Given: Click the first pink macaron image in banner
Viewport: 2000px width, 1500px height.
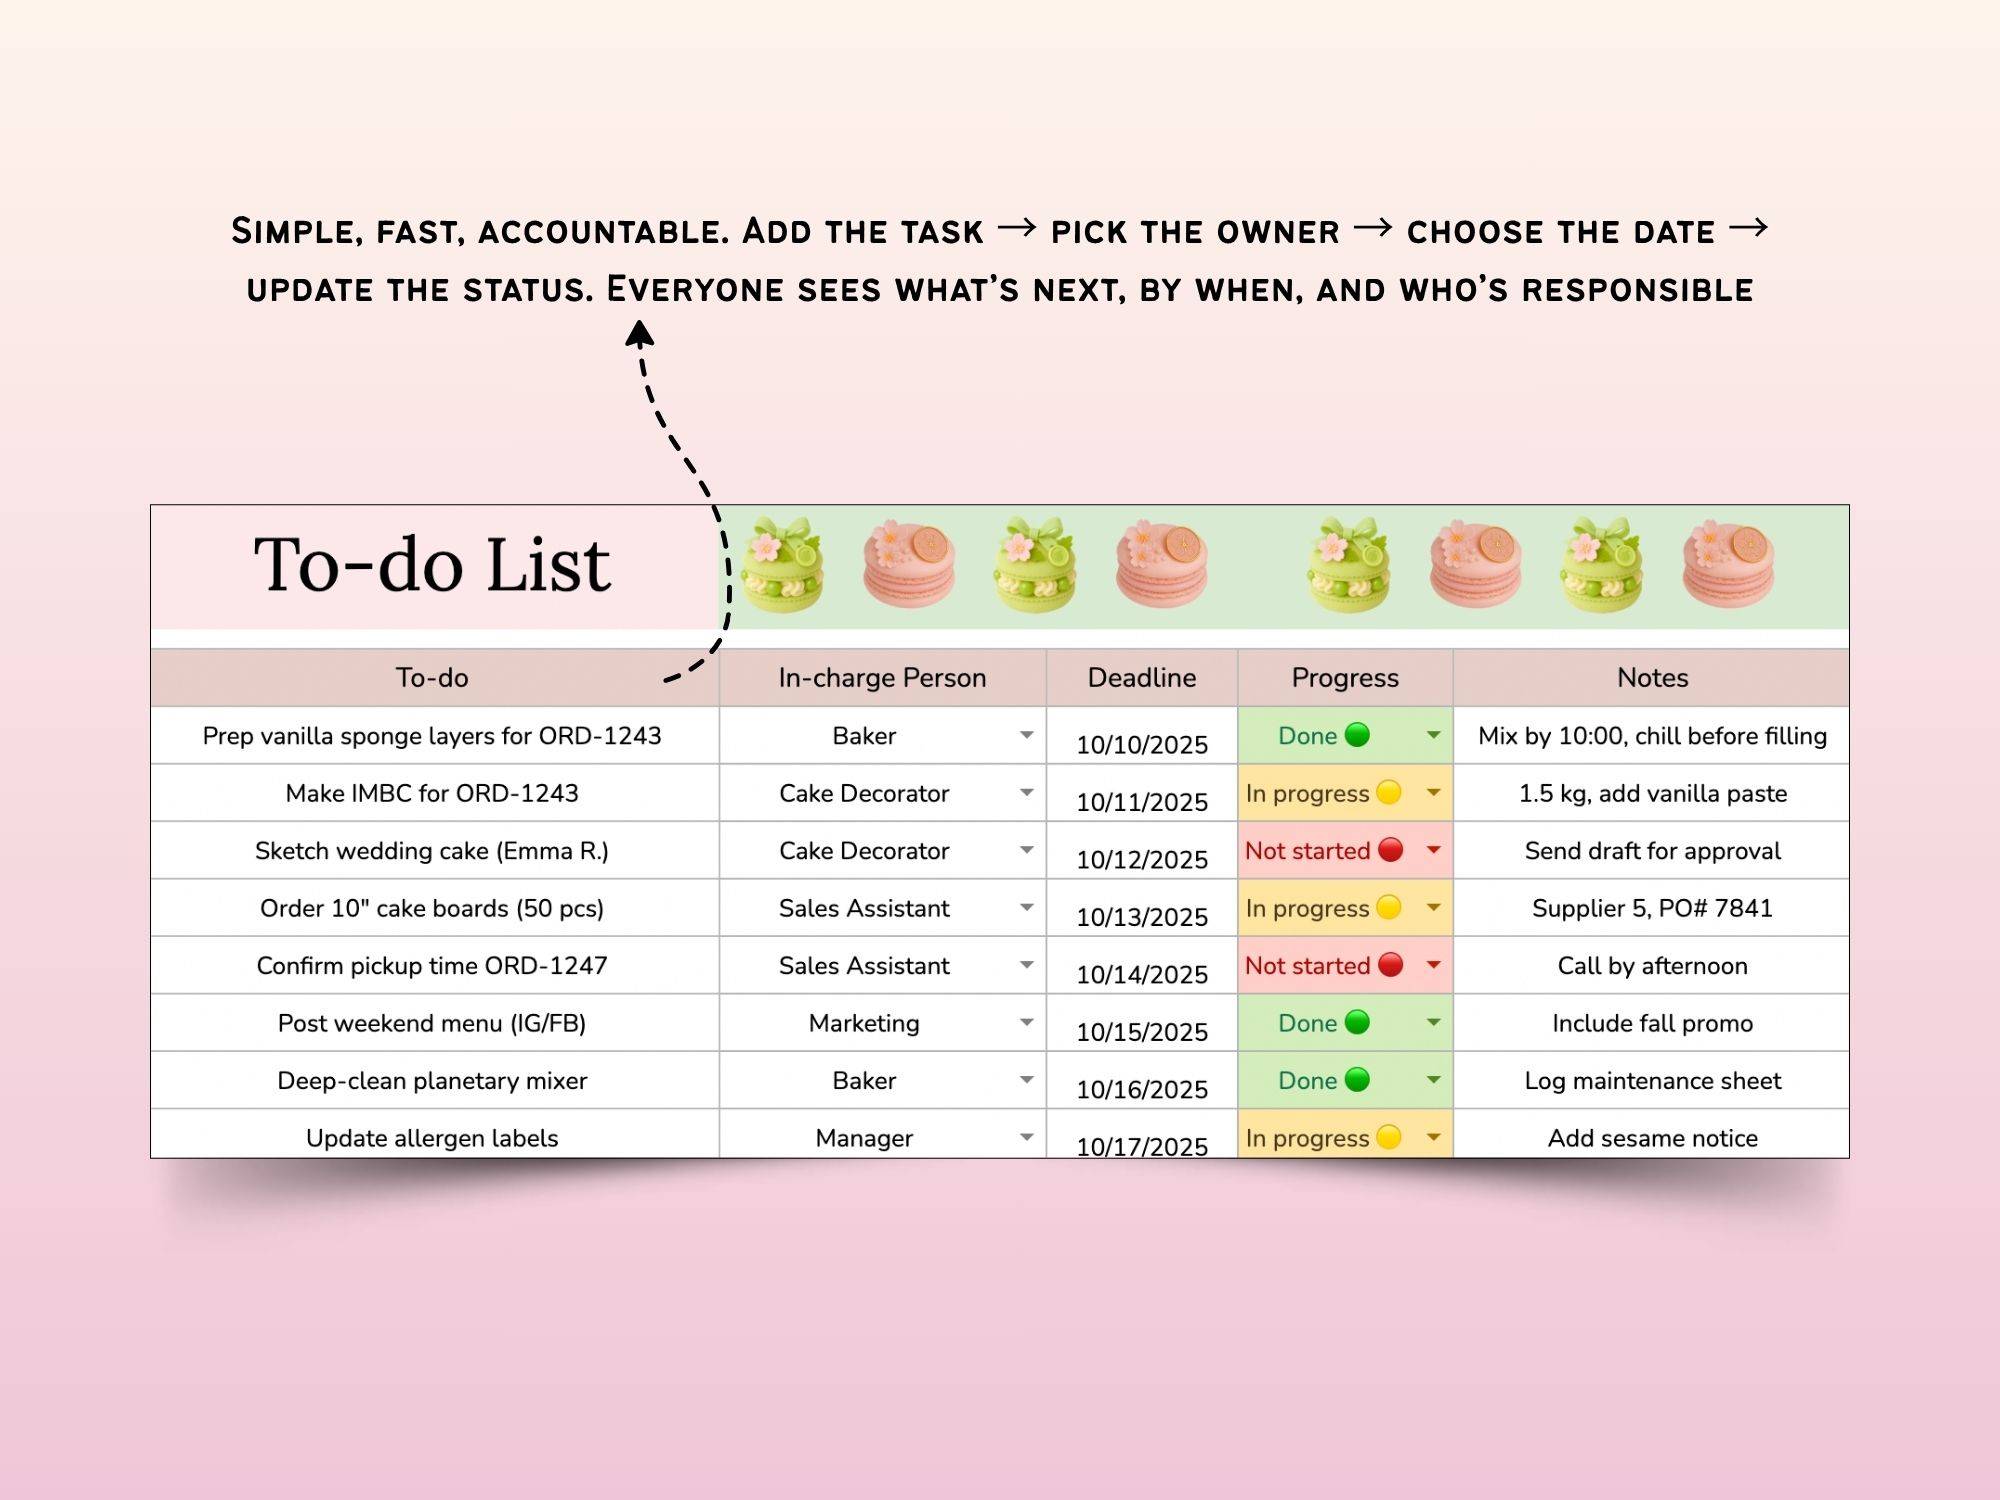Looking at the screenshot, I should [909, 565].
